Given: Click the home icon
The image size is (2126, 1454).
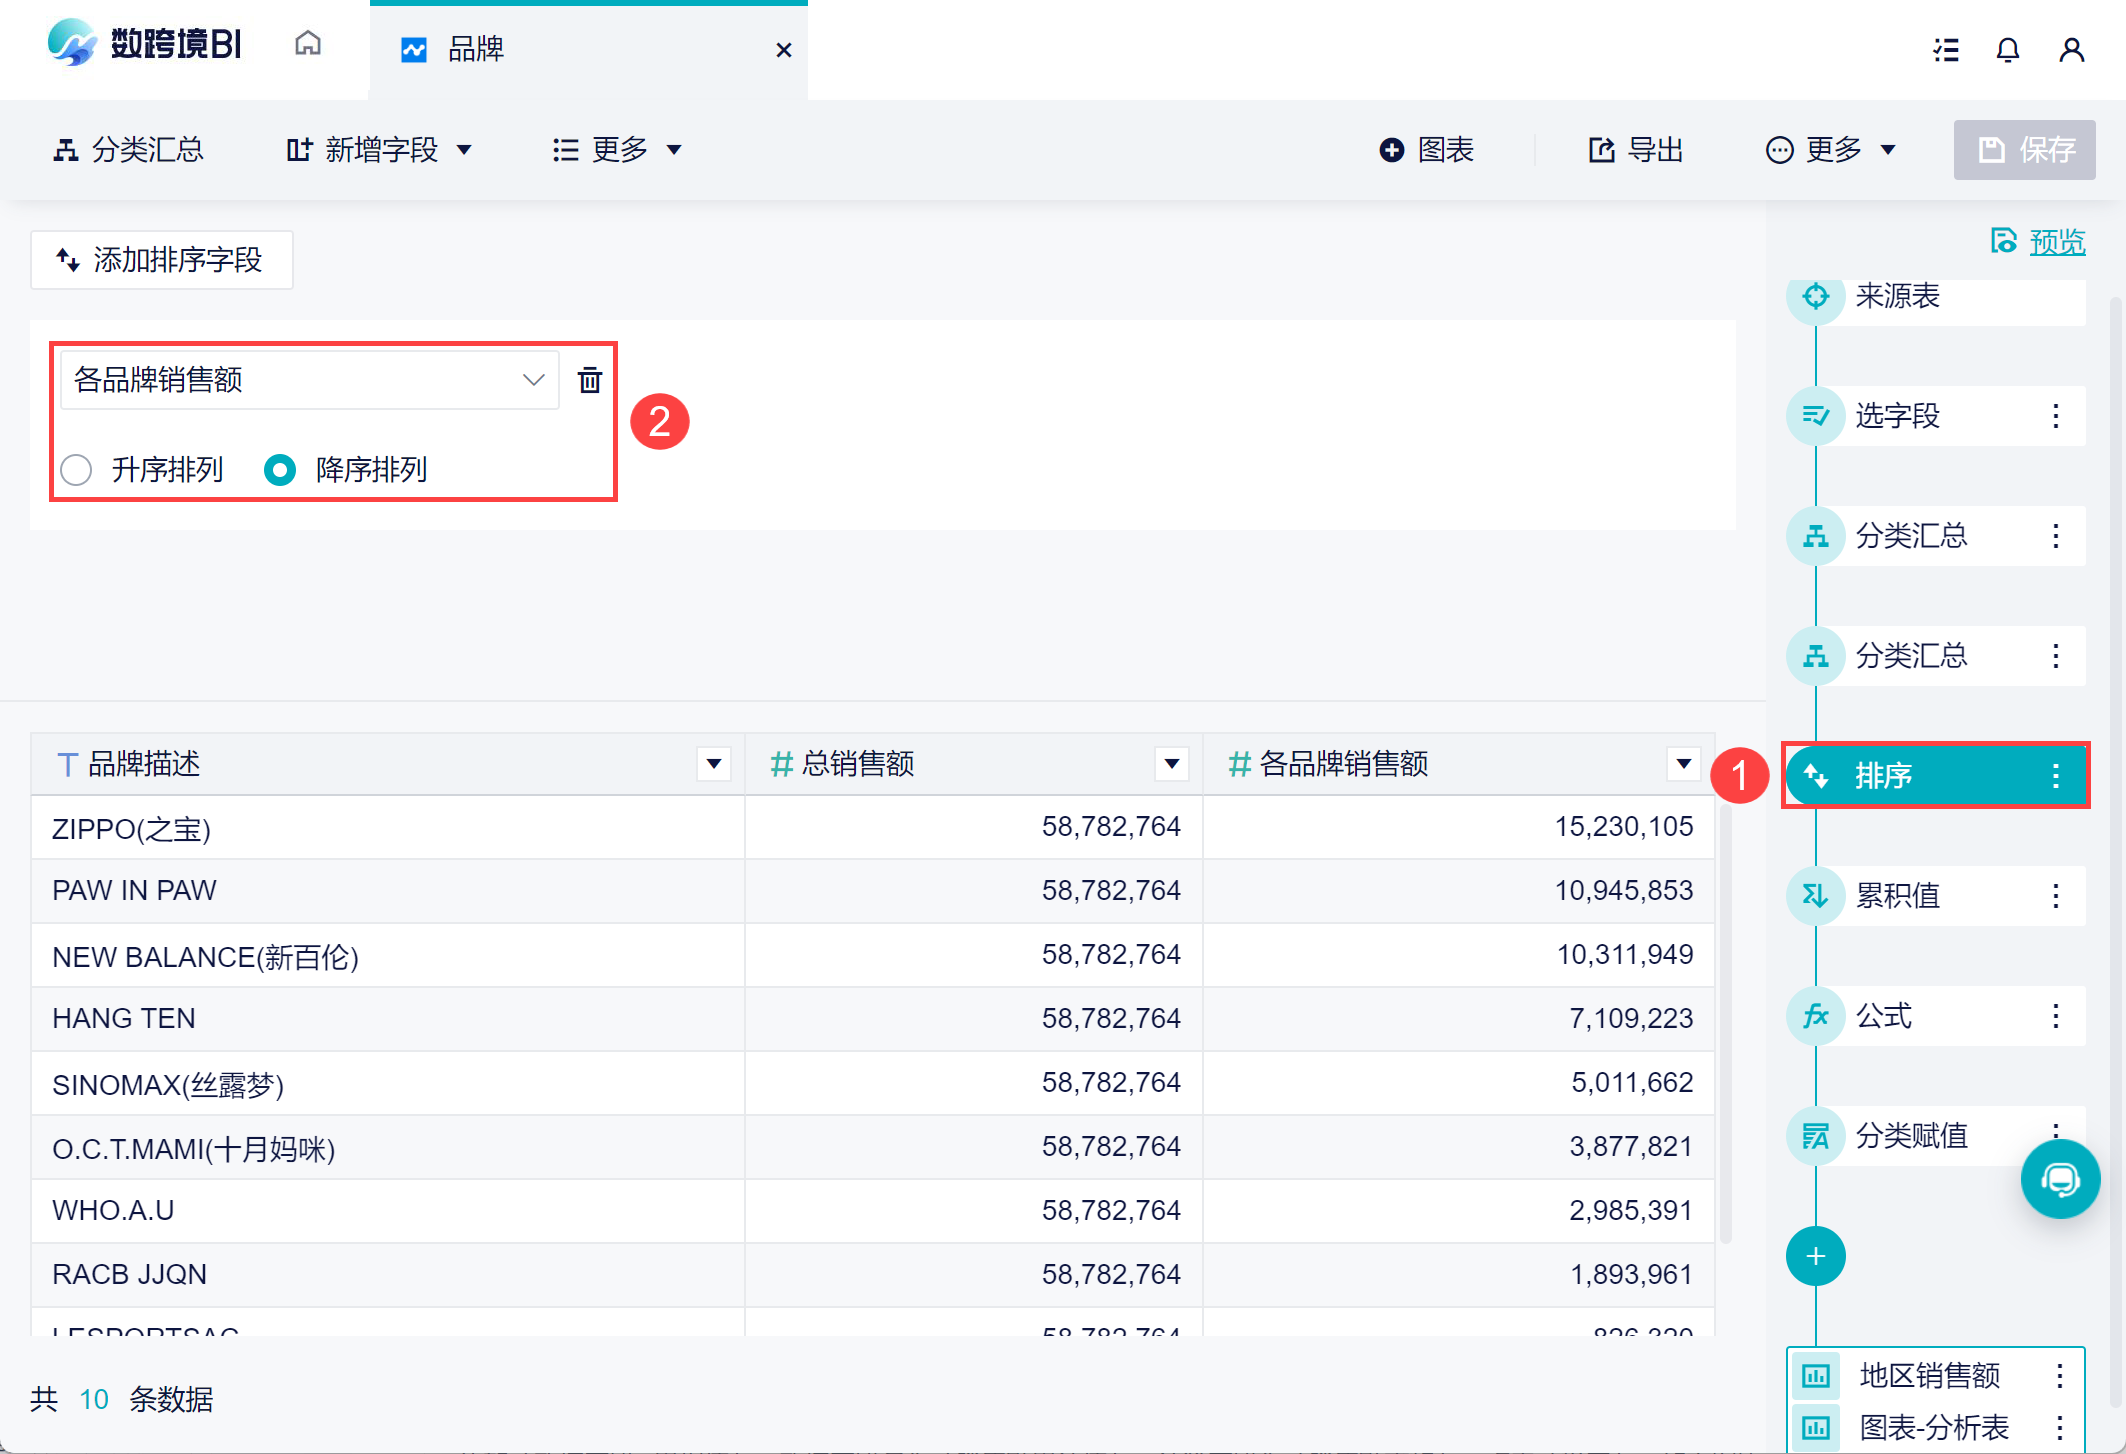Looking at the screenshot, I should [308, 44].
